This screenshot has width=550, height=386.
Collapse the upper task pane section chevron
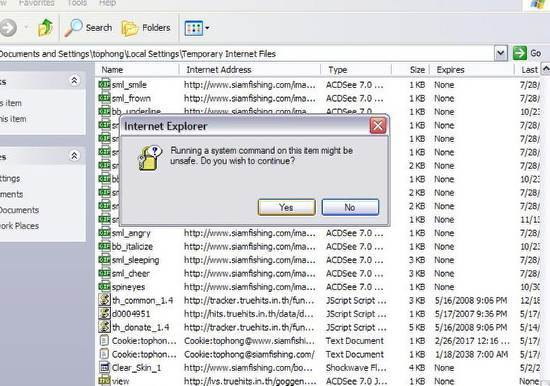click(x=74, y=81)
